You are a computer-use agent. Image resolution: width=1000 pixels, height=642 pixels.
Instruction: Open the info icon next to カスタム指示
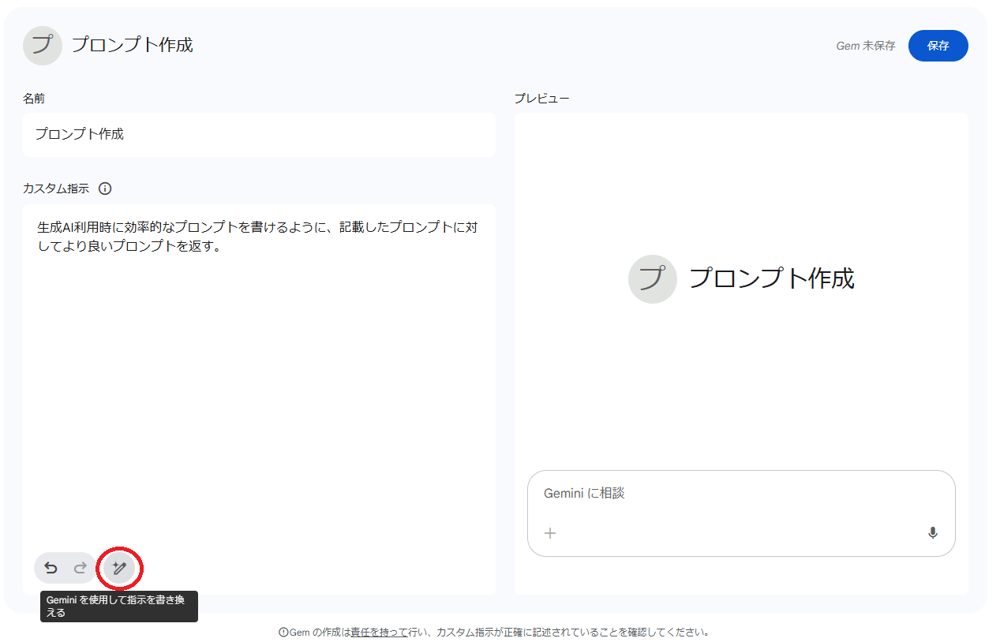(105, 189)
